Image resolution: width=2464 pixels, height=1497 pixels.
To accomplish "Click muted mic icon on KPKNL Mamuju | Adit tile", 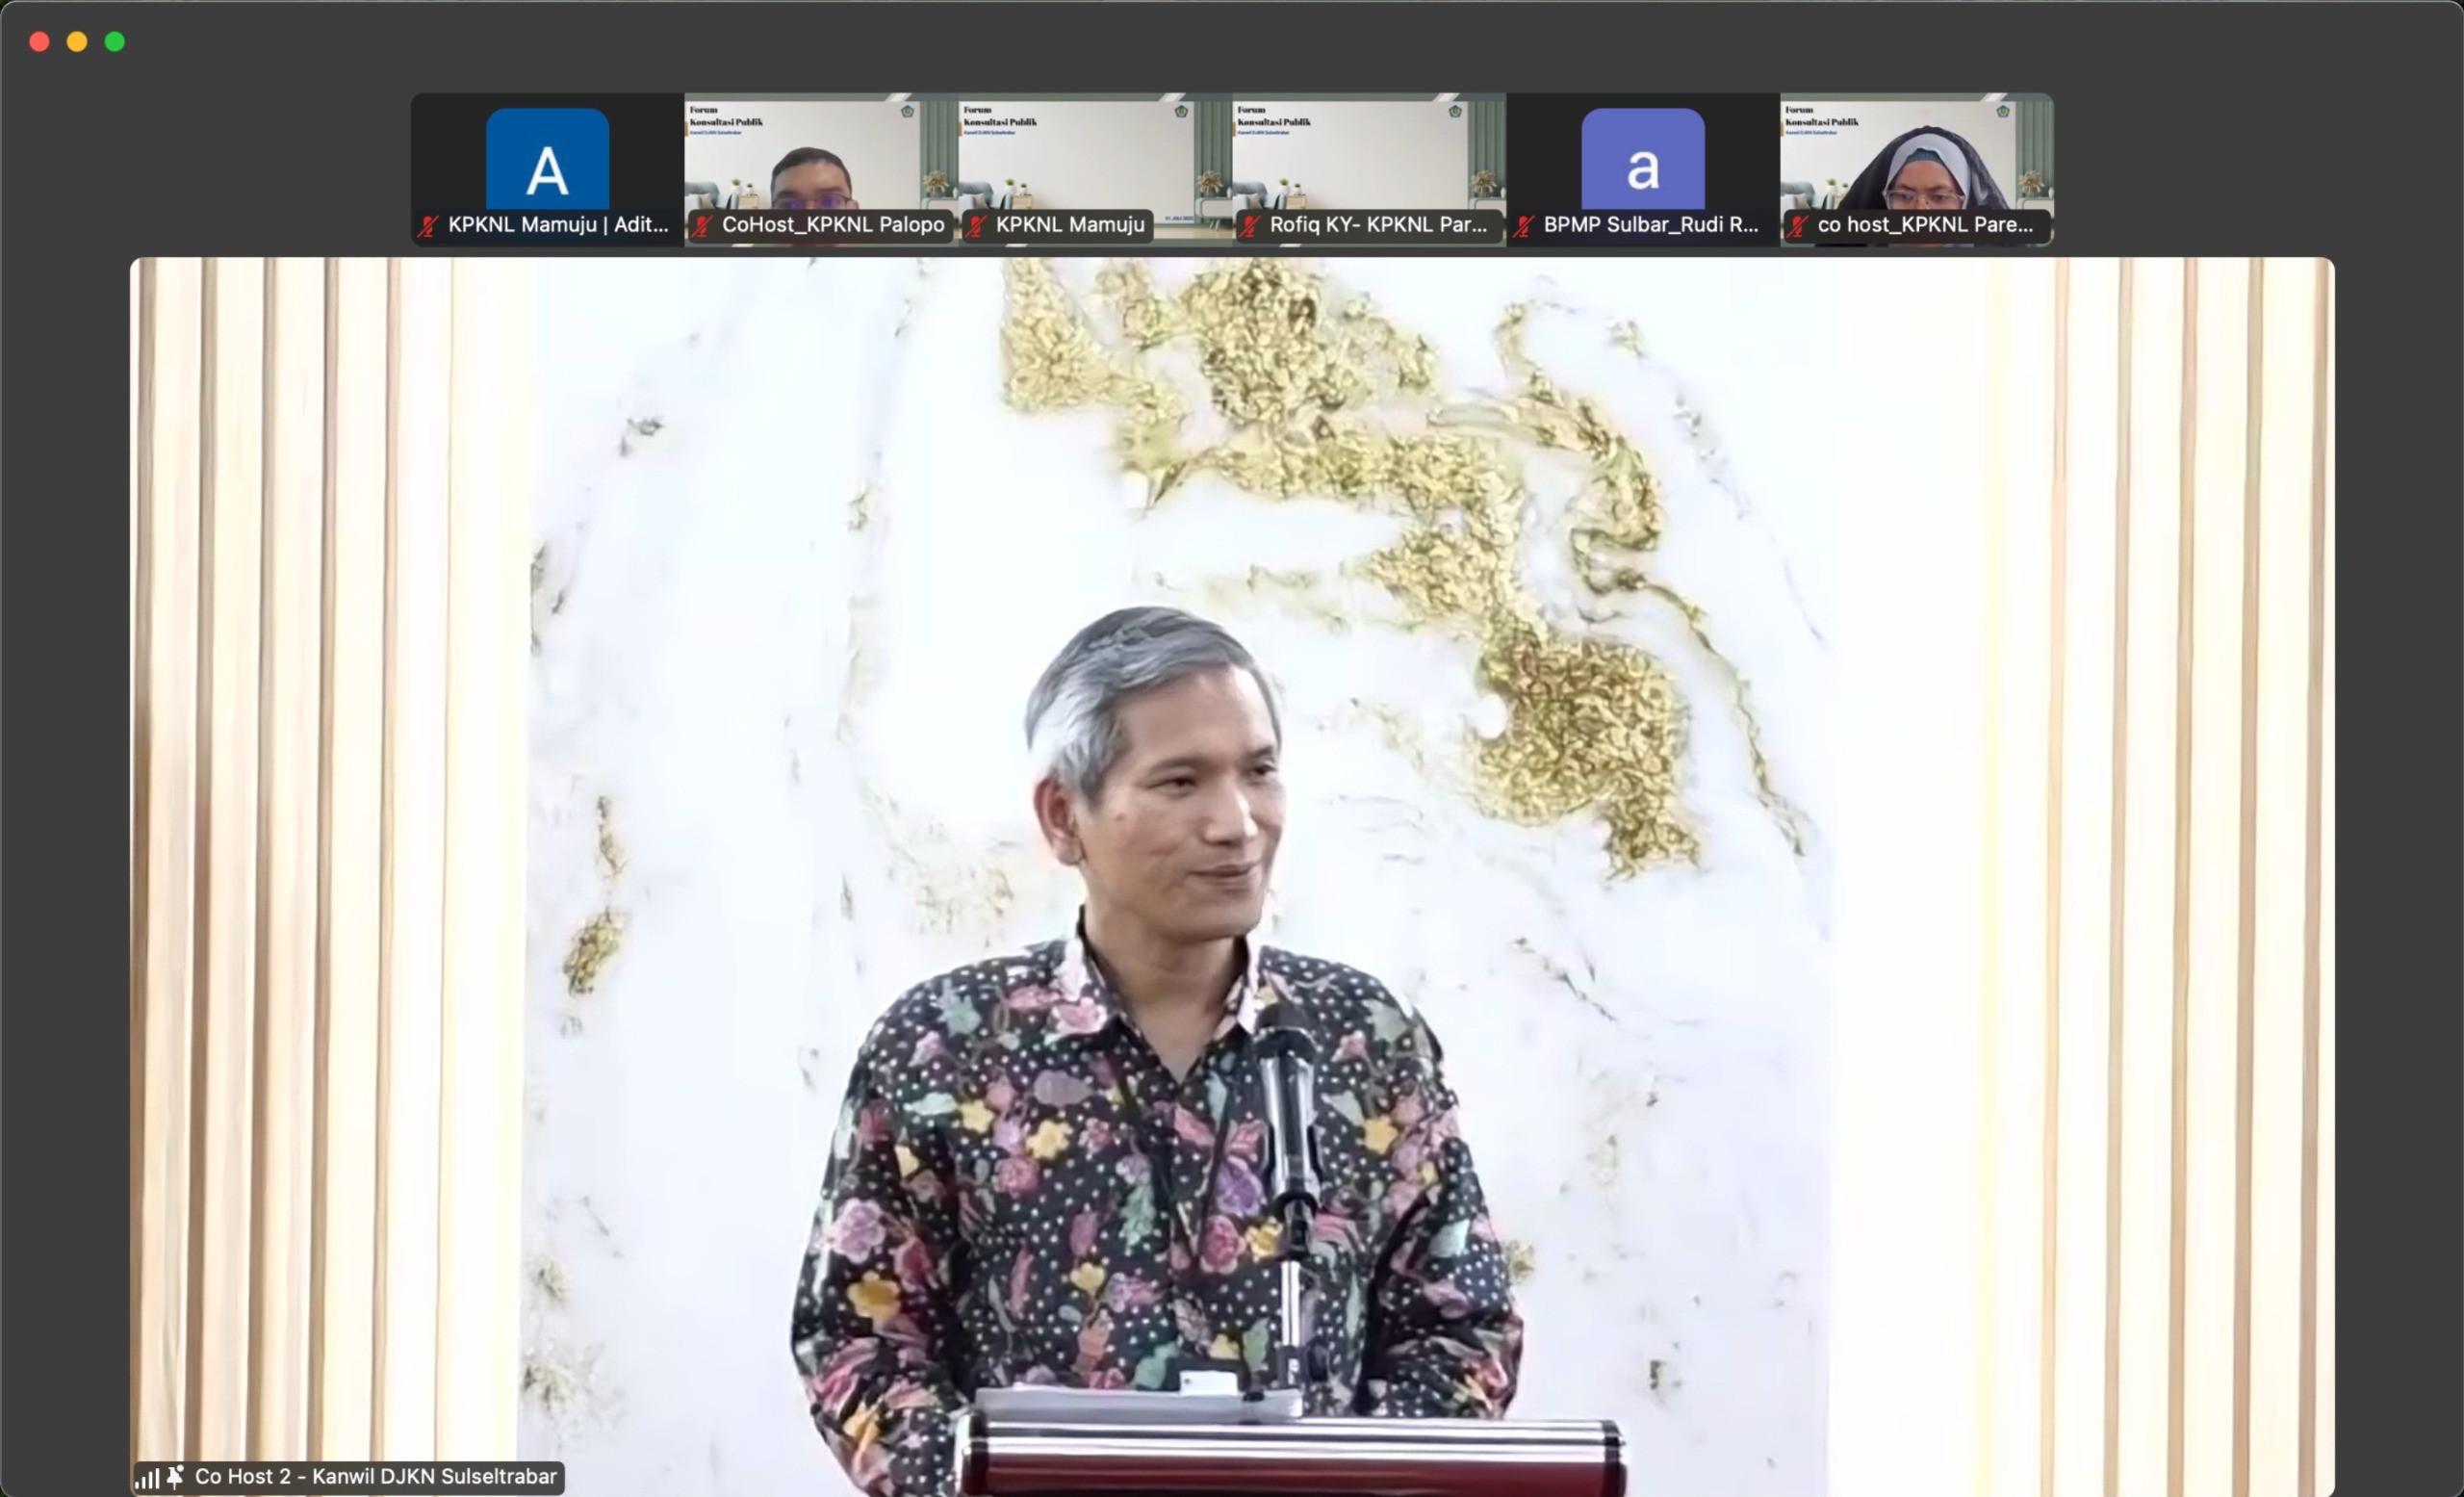I will pos(428,226).
